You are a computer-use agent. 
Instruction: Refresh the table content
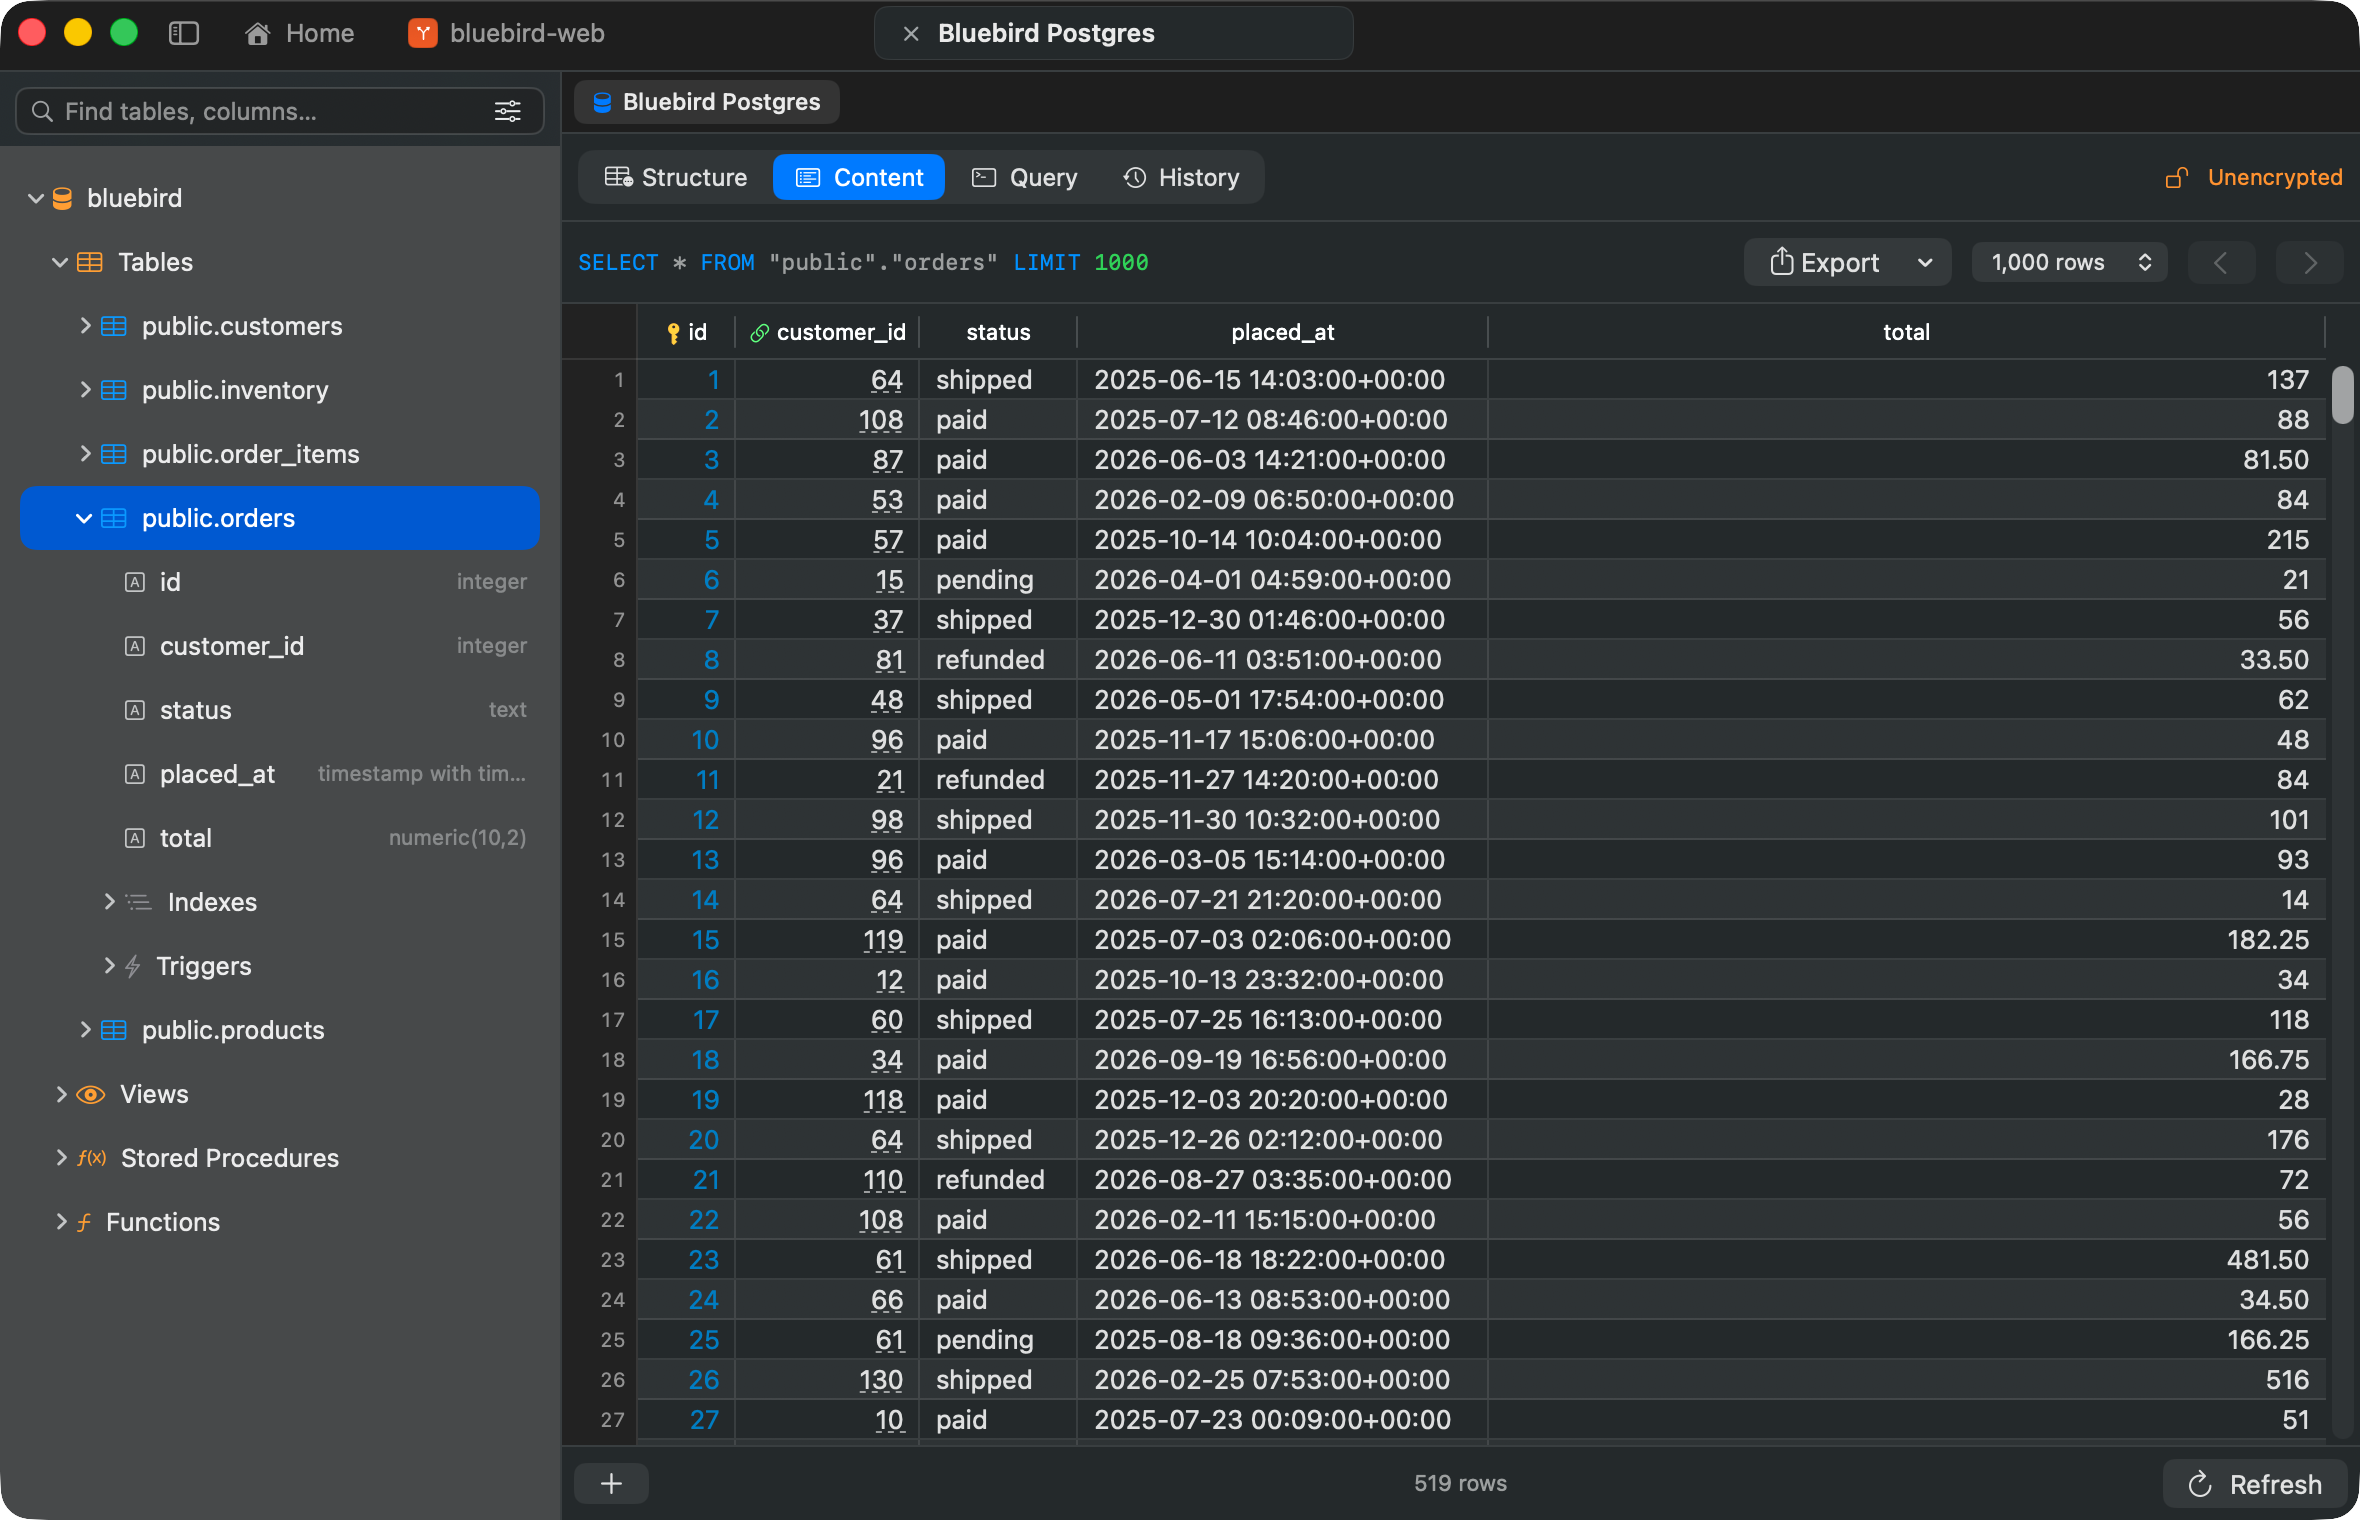pos(2255,1484)
